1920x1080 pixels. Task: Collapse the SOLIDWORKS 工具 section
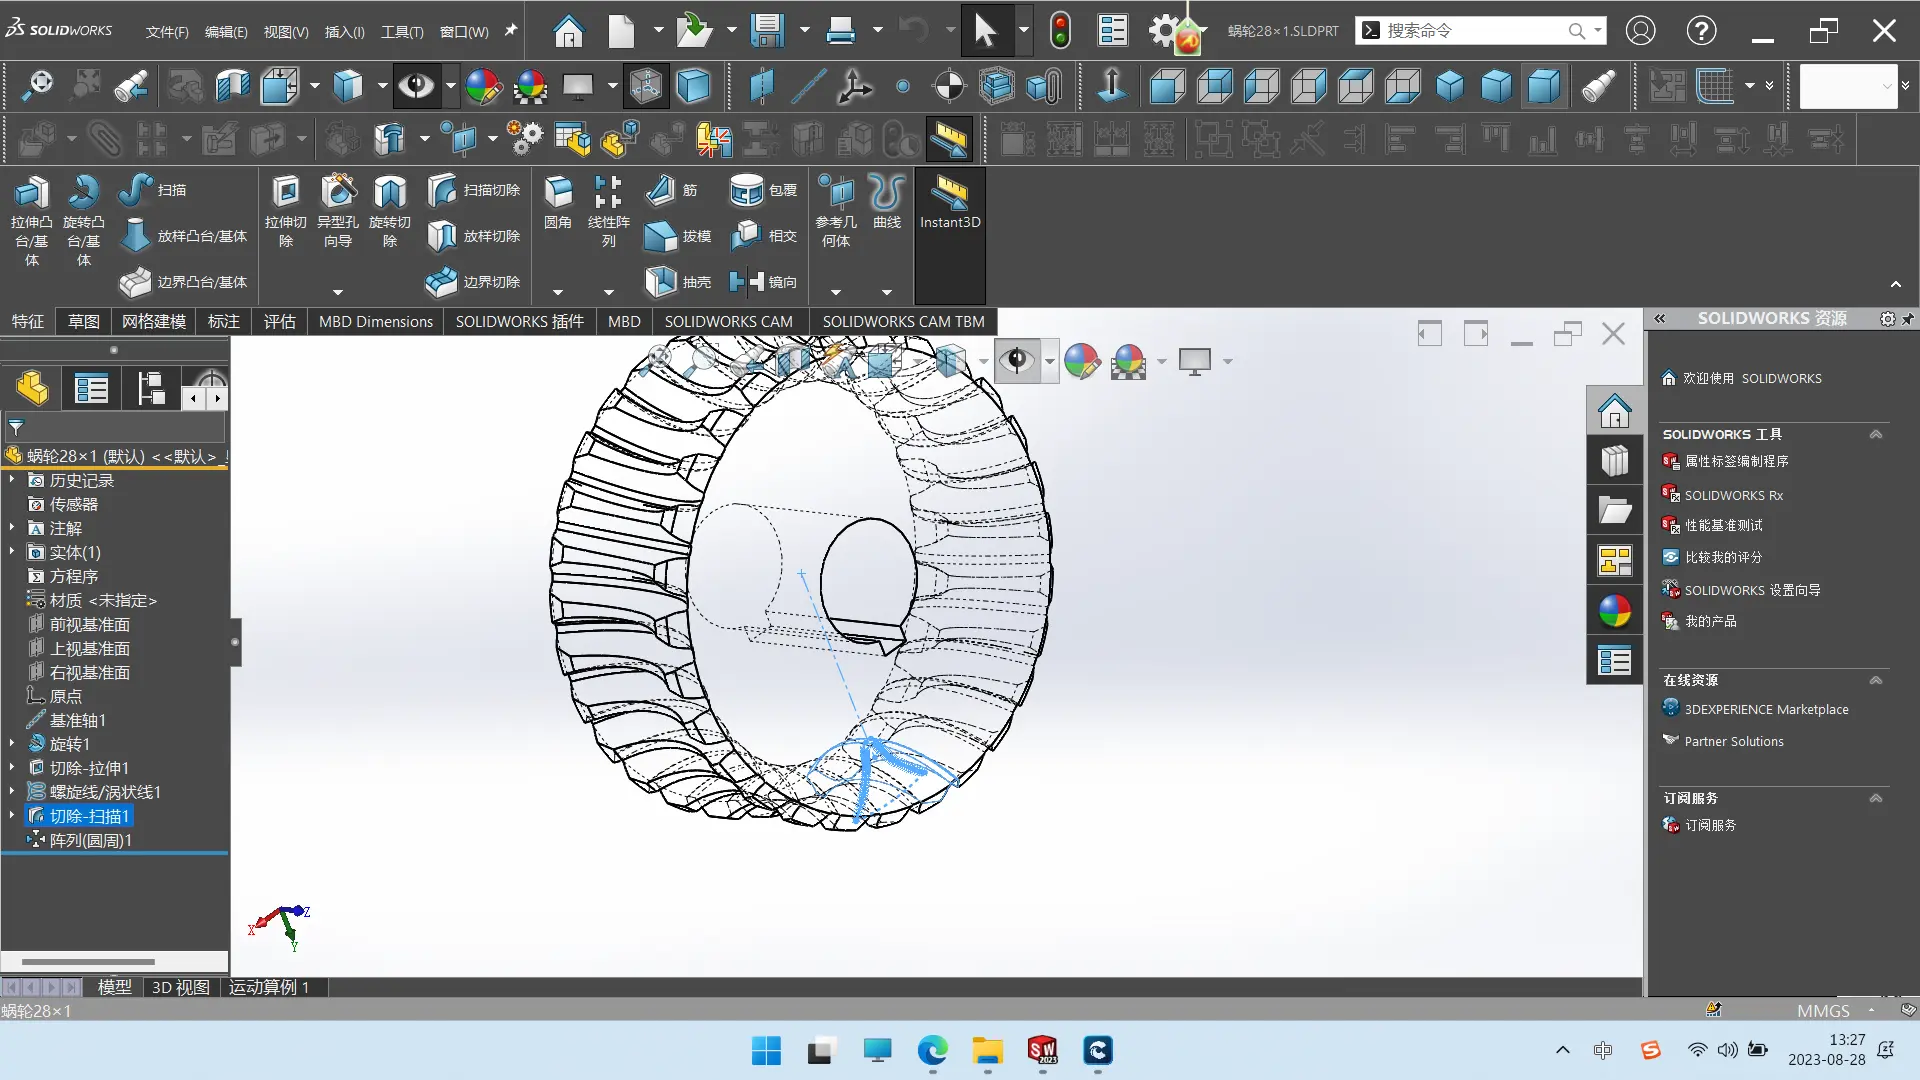[1876, 434]
